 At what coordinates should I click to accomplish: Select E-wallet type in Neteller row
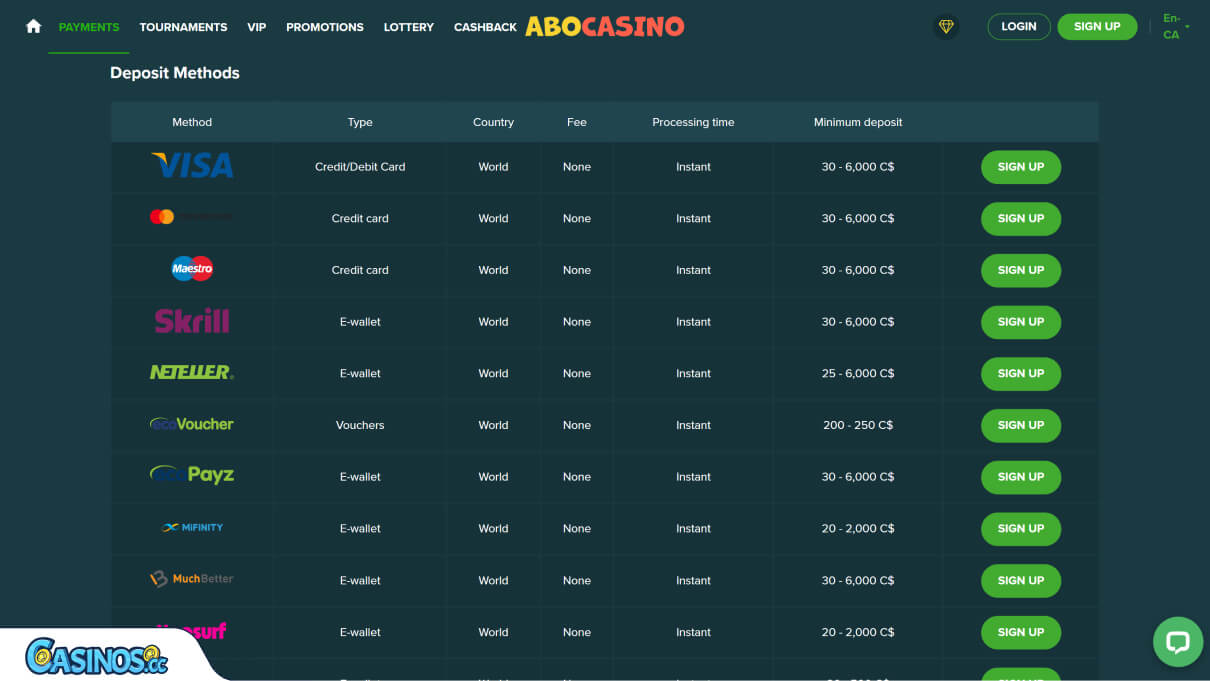tap(360, 373)
